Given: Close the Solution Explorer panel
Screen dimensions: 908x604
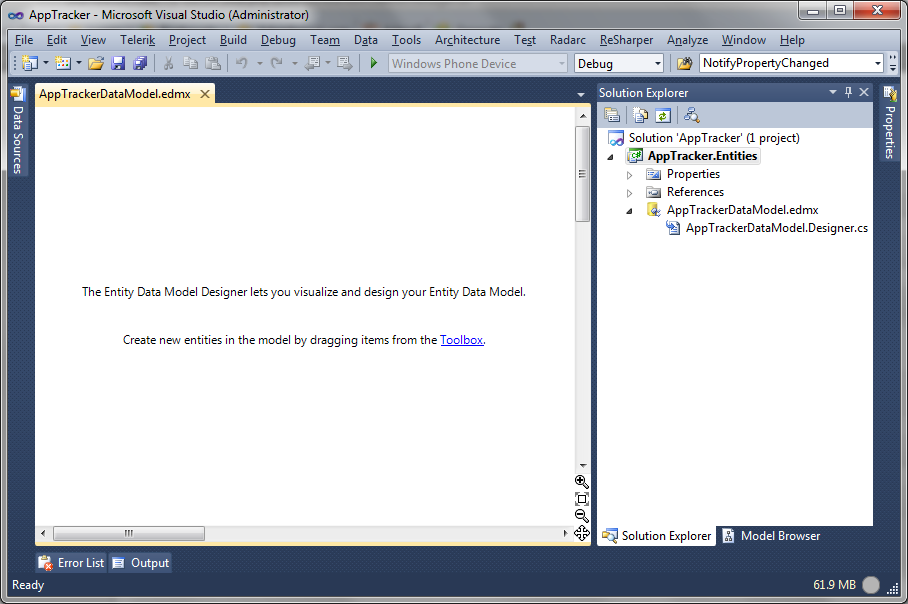Looking at the screenshot, I should 864,92.
